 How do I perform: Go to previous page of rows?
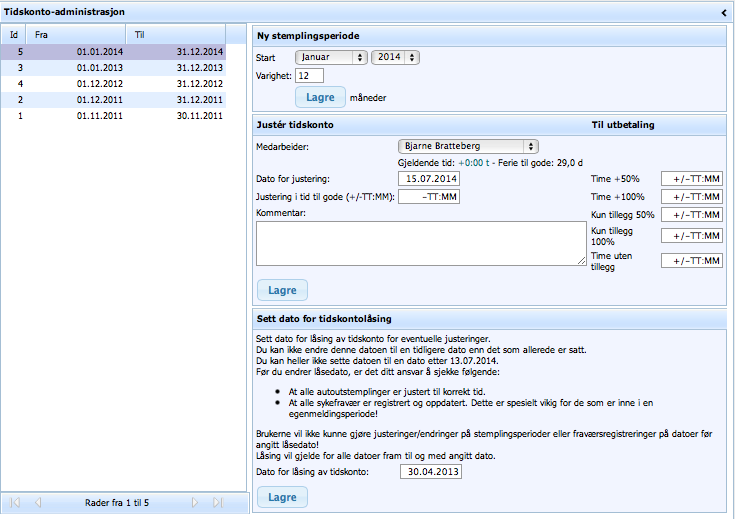(38, 502)
